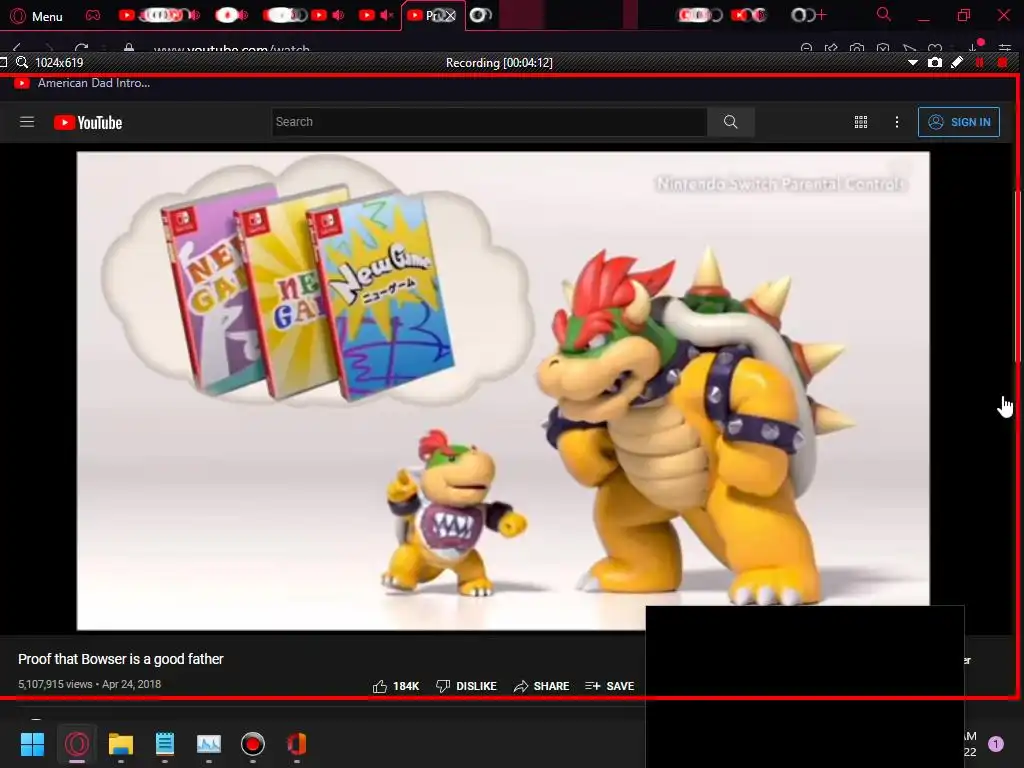
Task: Open the GX Corner gamepad icon
Action: pyautogui.click(x=93, y=15)
